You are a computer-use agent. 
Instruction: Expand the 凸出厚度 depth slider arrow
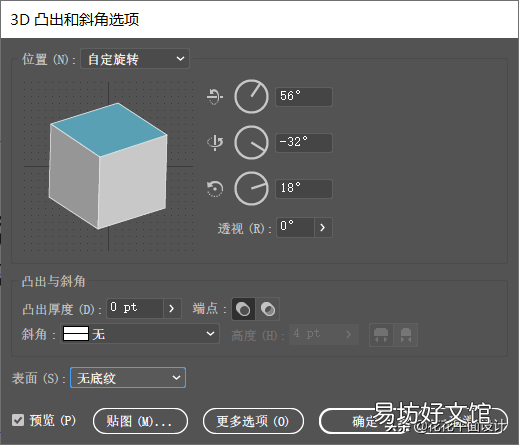click(172, 308)
